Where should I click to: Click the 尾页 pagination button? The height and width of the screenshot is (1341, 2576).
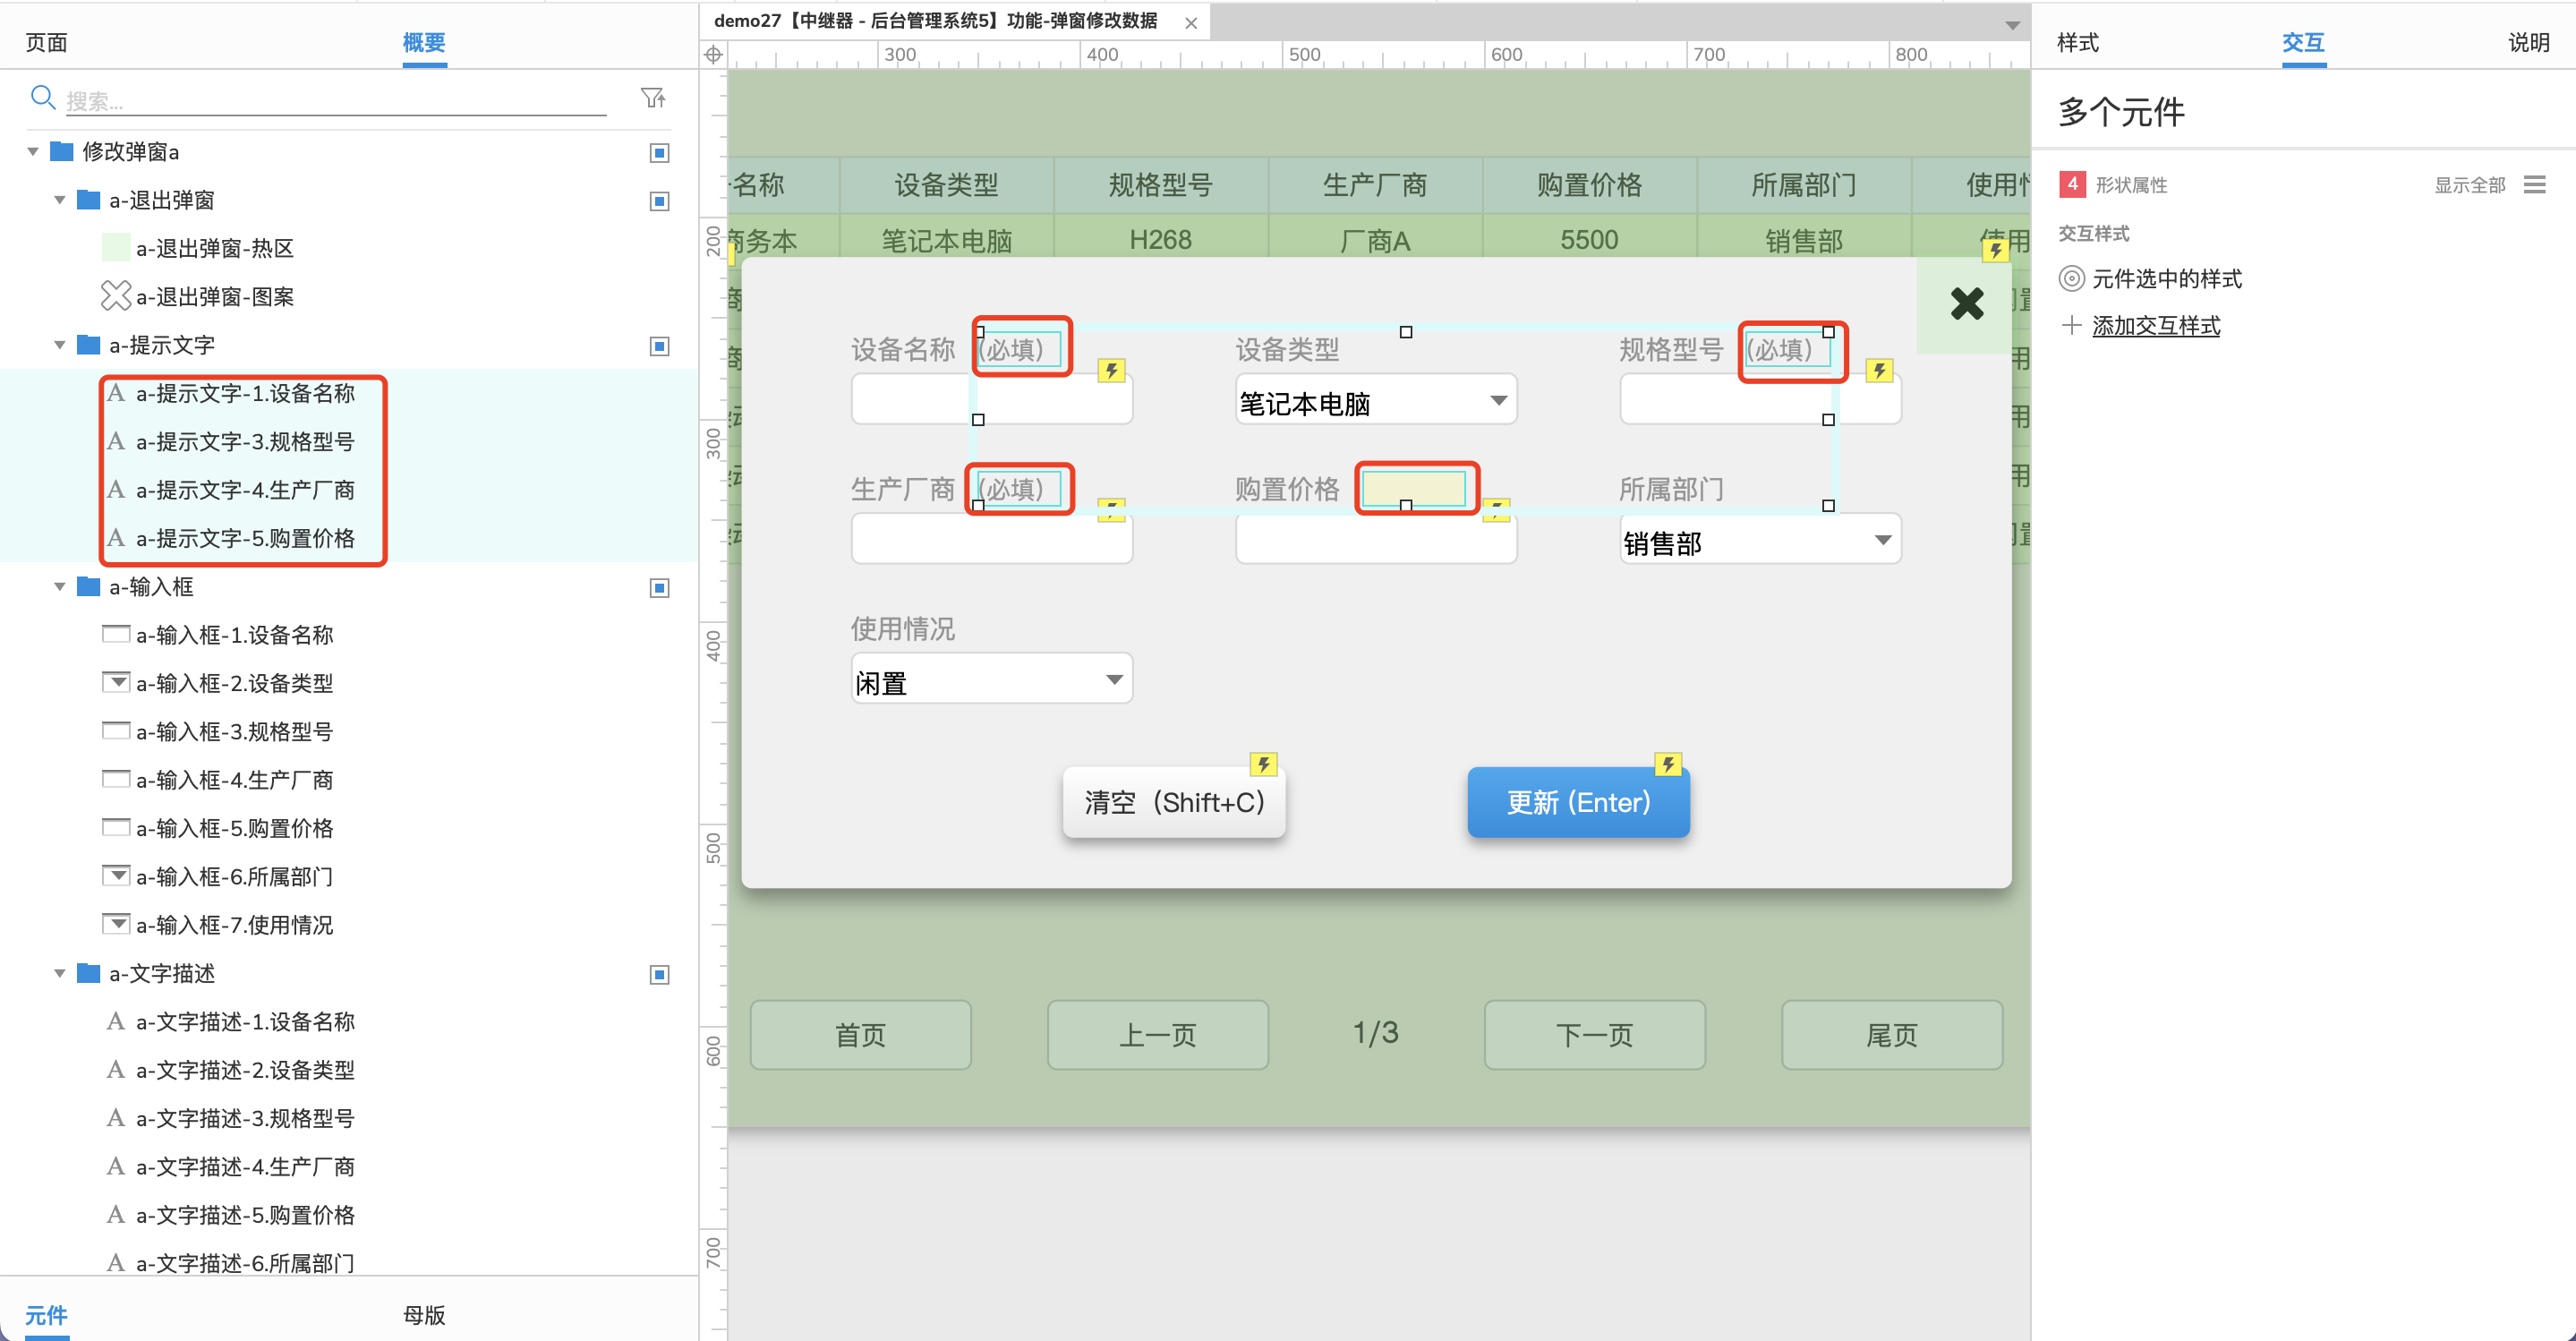pyautogui.click(x=1891, y=1035)
